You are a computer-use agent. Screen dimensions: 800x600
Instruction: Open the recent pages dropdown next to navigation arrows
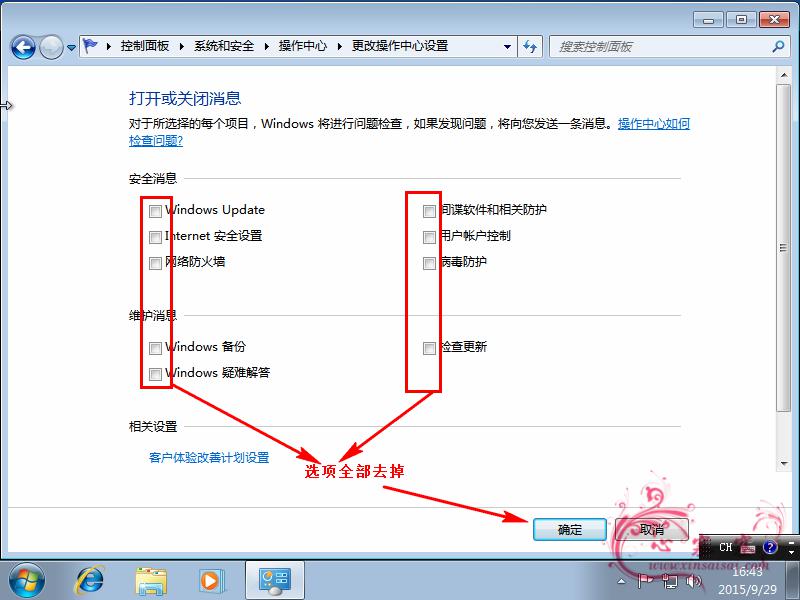(x=73, y=46)
